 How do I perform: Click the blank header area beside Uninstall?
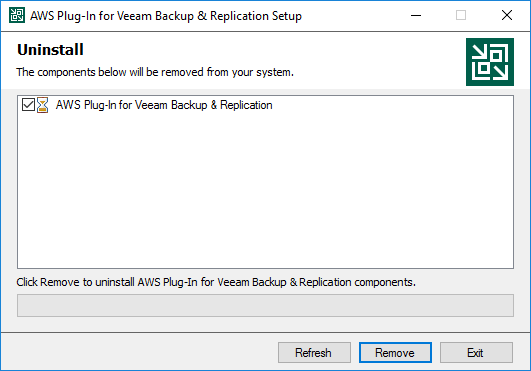coord(271,50)
